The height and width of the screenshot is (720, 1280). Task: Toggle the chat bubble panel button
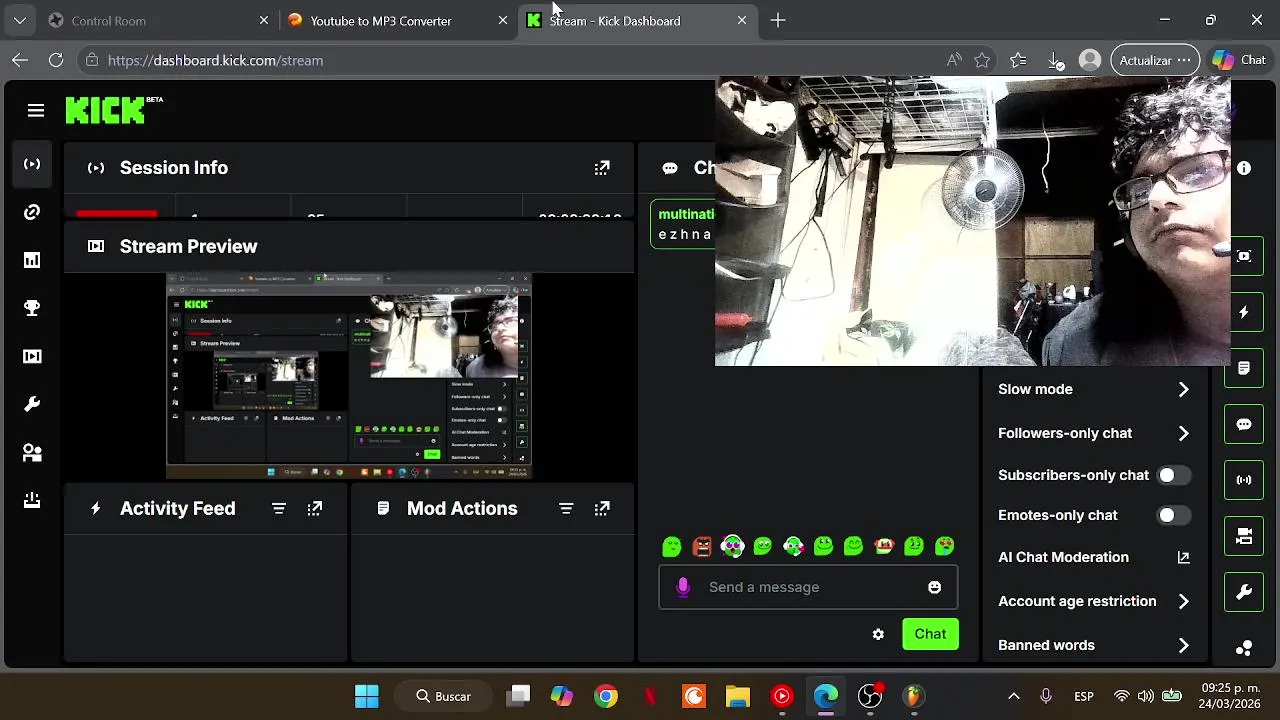pyautogui.click(x=1244, y=424)
